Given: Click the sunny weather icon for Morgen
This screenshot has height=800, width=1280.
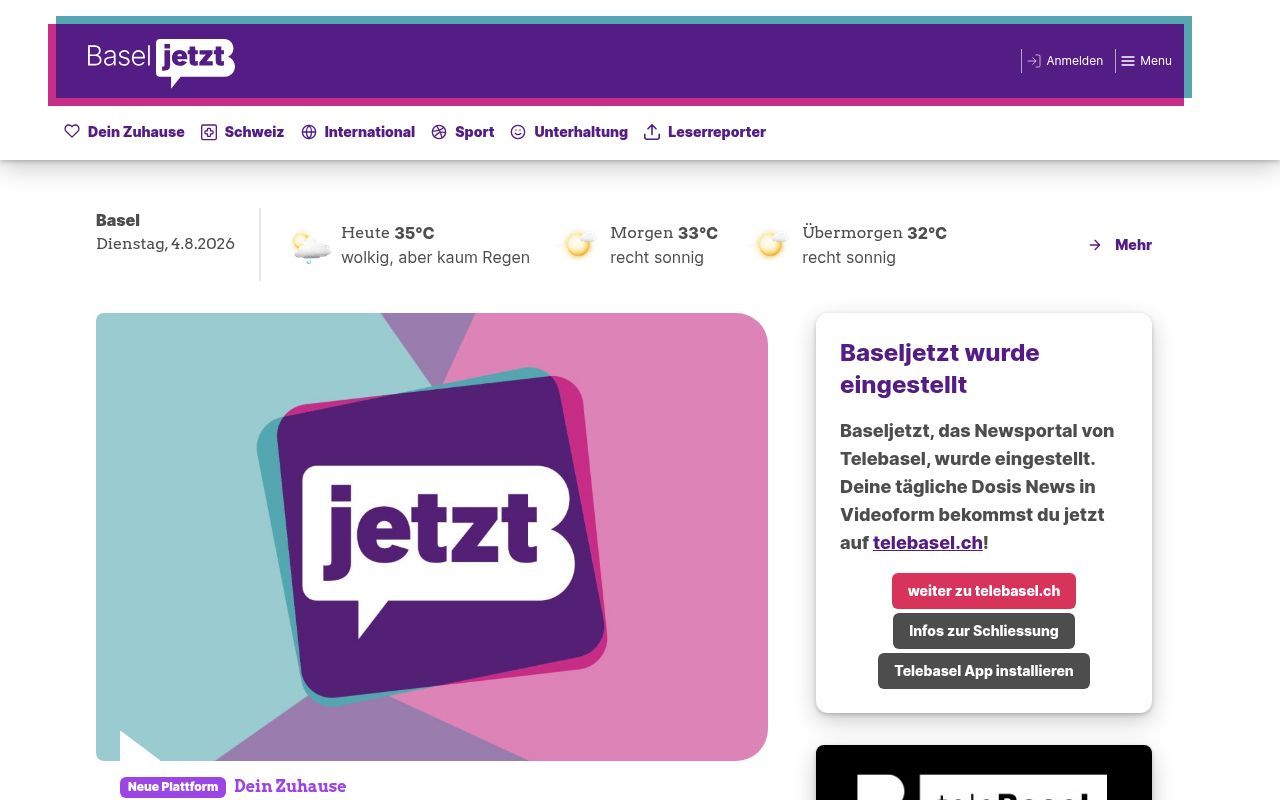Looking at the screenshot, I should 579,244.
